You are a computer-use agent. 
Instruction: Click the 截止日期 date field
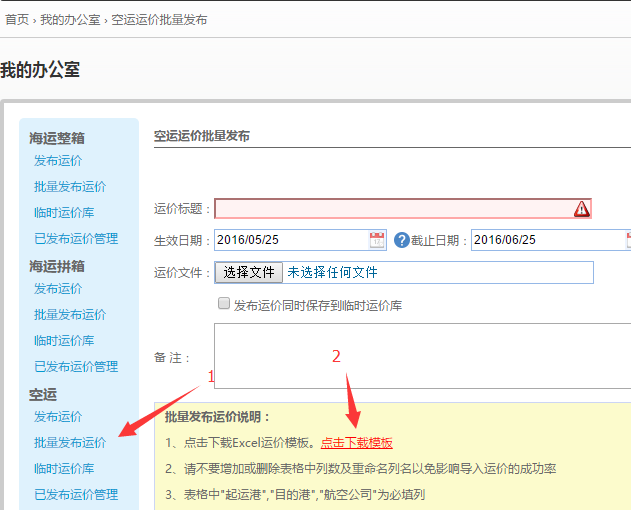point(545,240)
